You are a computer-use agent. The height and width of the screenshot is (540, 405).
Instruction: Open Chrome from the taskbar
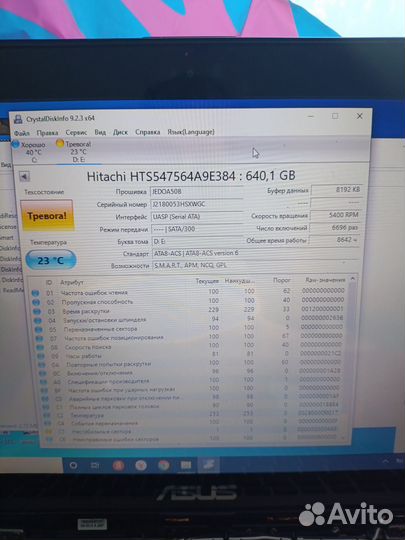(164, 465)
